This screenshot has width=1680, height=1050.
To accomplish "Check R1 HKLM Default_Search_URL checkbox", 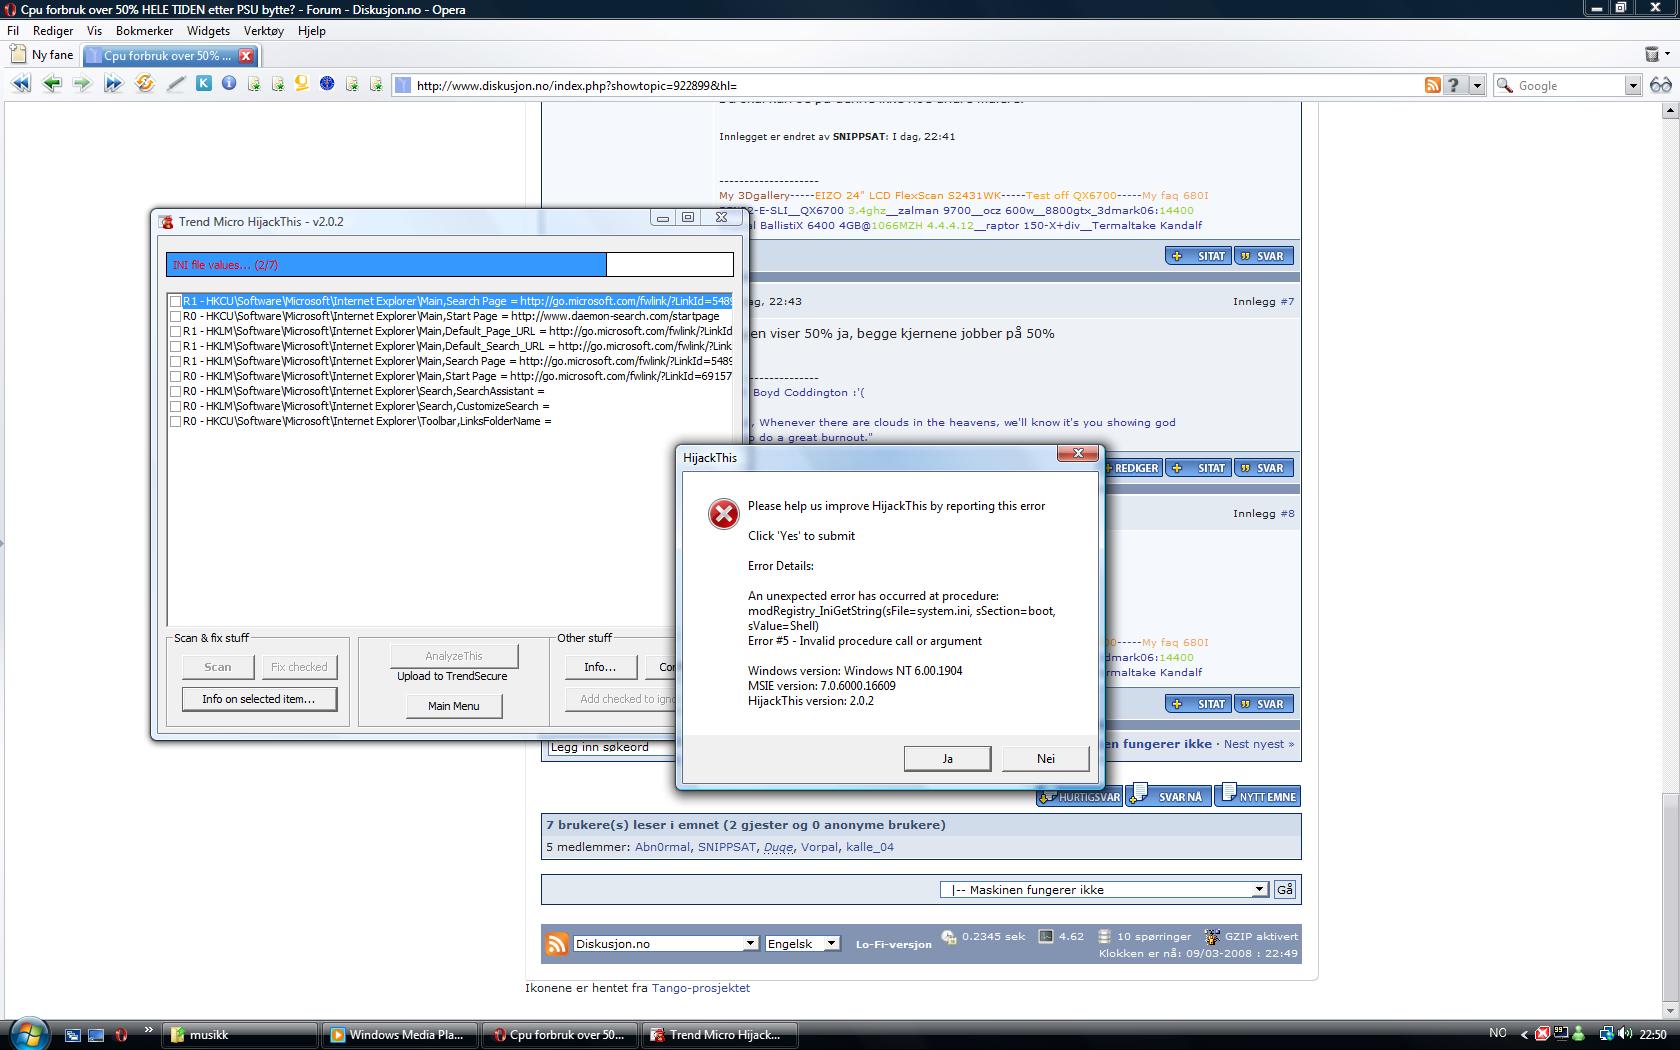I will [176, 346].
